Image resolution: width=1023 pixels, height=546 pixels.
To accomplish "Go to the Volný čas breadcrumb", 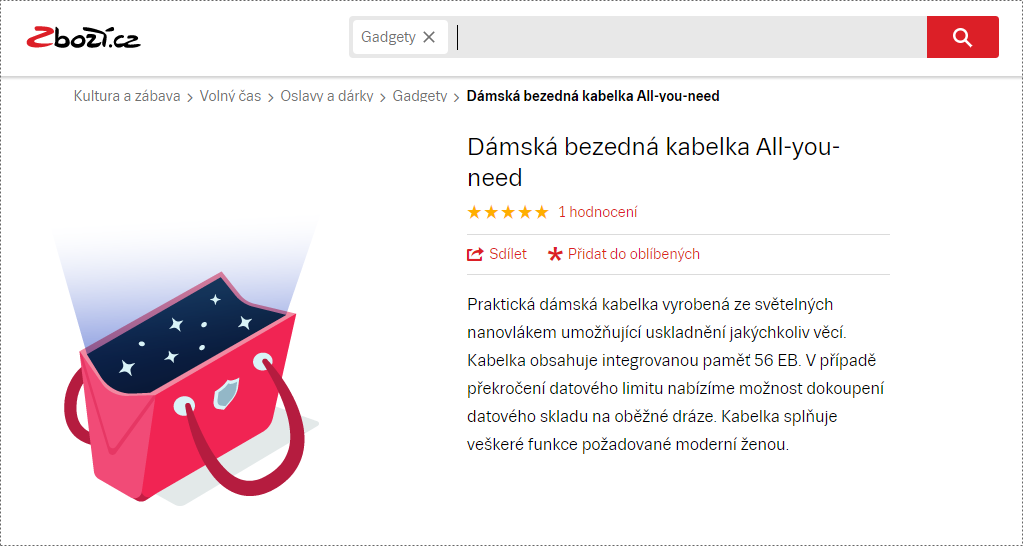I will tap(230, 97).
